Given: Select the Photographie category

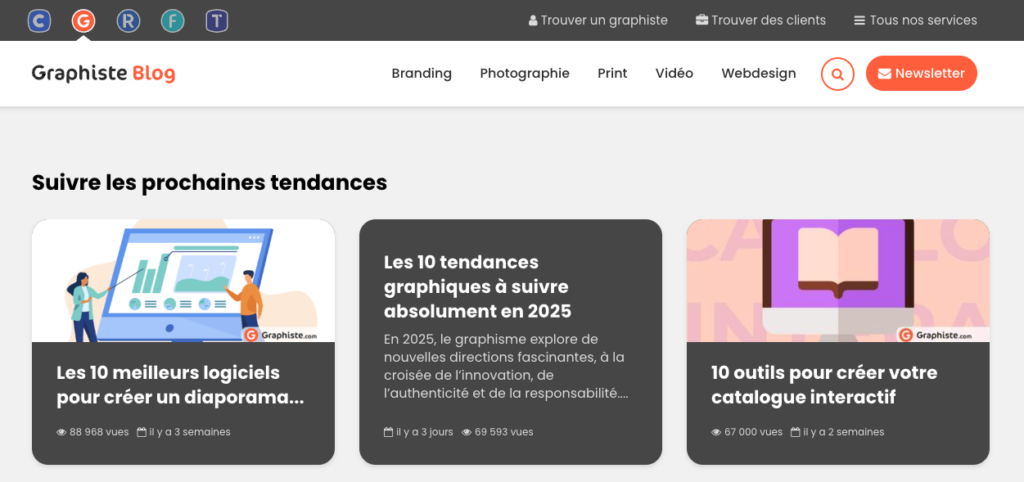Looking at the screenshot, I should [524, 74].
